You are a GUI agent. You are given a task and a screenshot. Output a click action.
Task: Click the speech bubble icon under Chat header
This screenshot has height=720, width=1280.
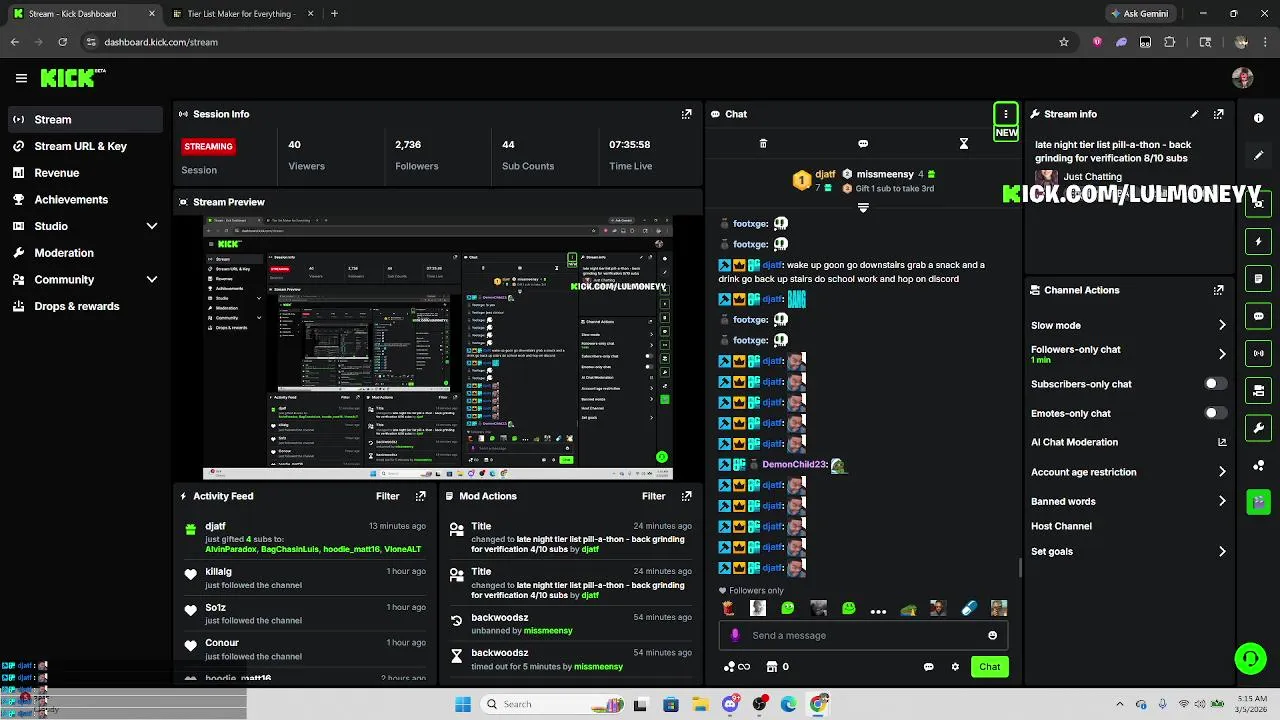click(863, 144)
